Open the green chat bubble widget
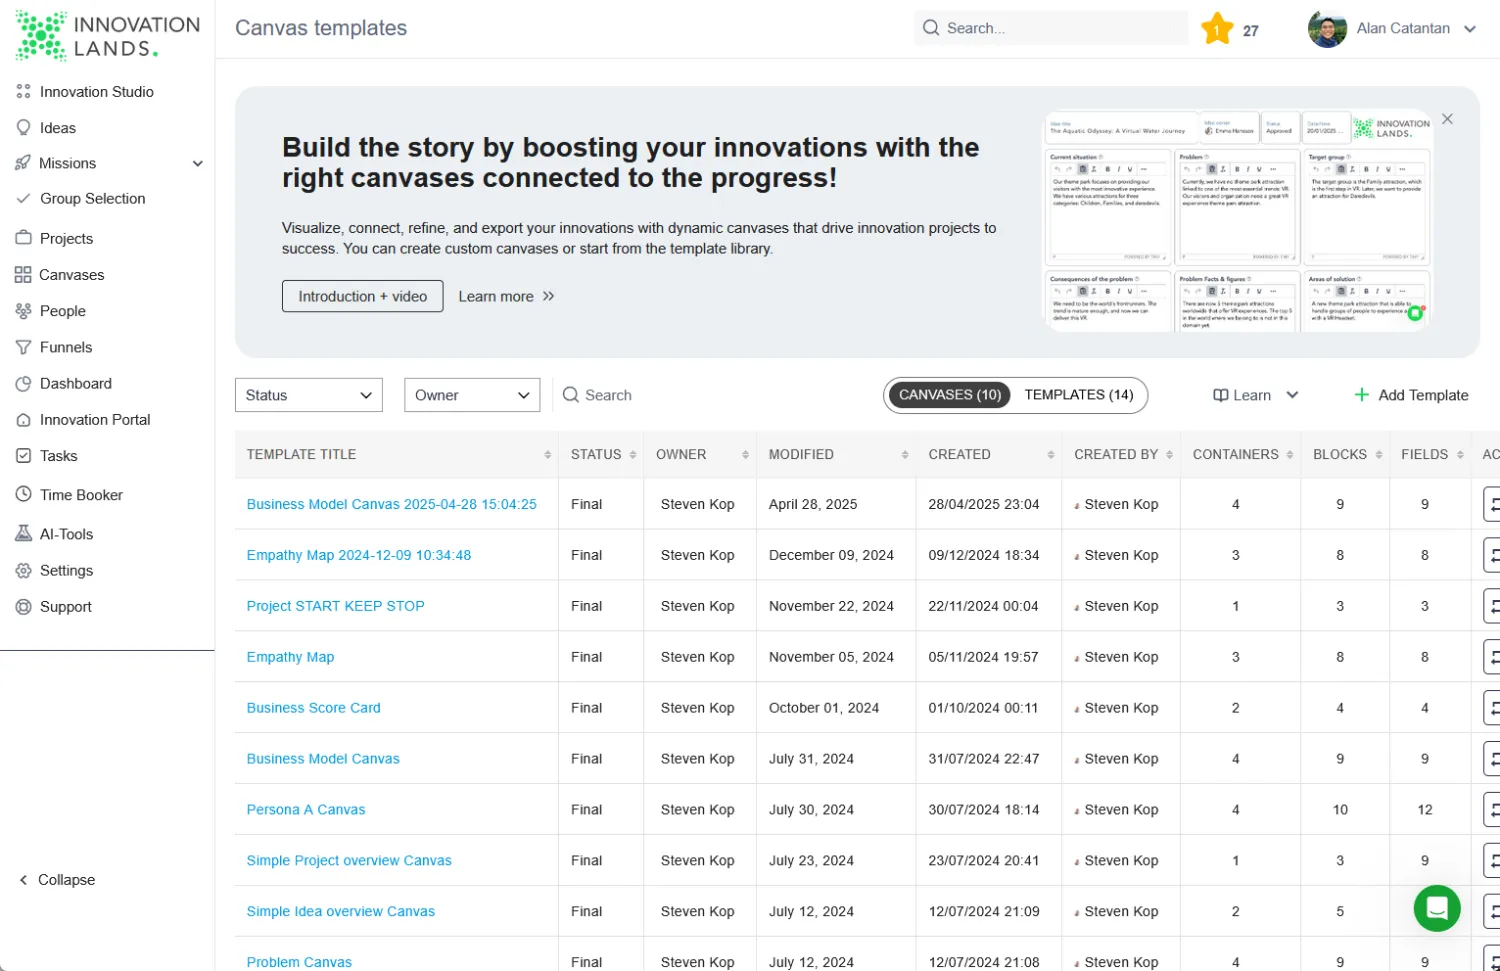 coord(1437,908)
